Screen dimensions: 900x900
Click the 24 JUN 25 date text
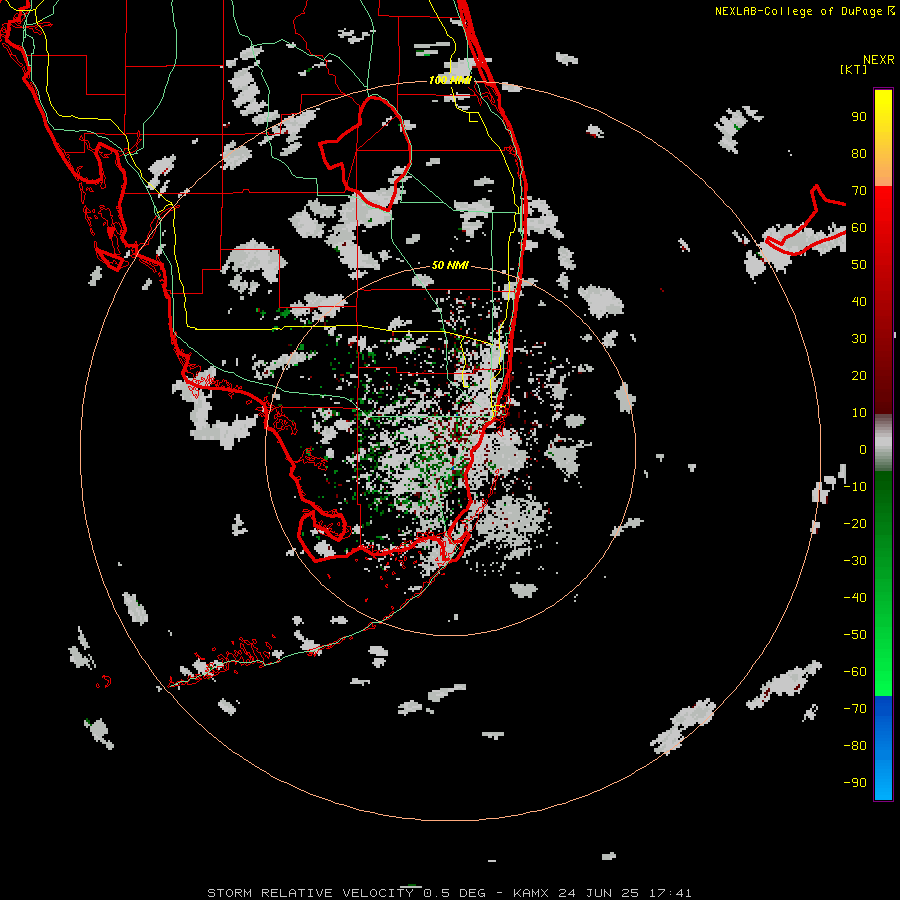599,893
